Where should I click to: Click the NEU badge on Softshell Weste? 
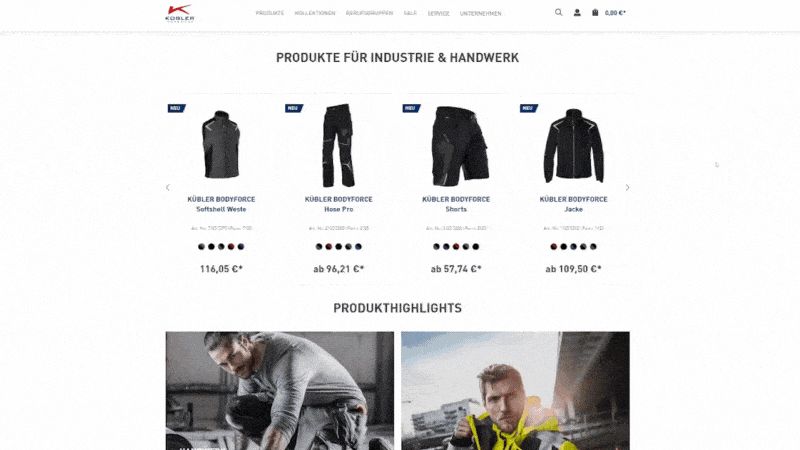click(x=176, y=108)
